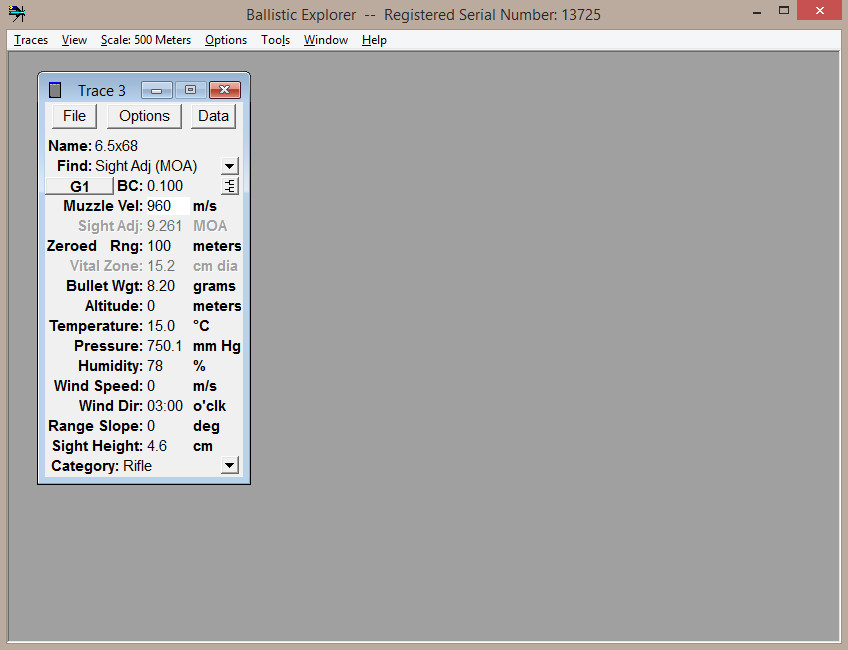Click the Pressure value 750.1
Viewport: 848px width, 650px height.
(x=164, y=346)
